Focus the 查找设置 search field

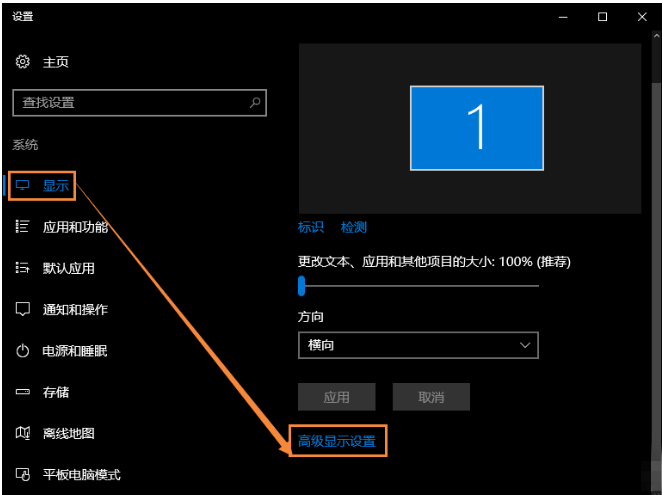coord(130,102)
